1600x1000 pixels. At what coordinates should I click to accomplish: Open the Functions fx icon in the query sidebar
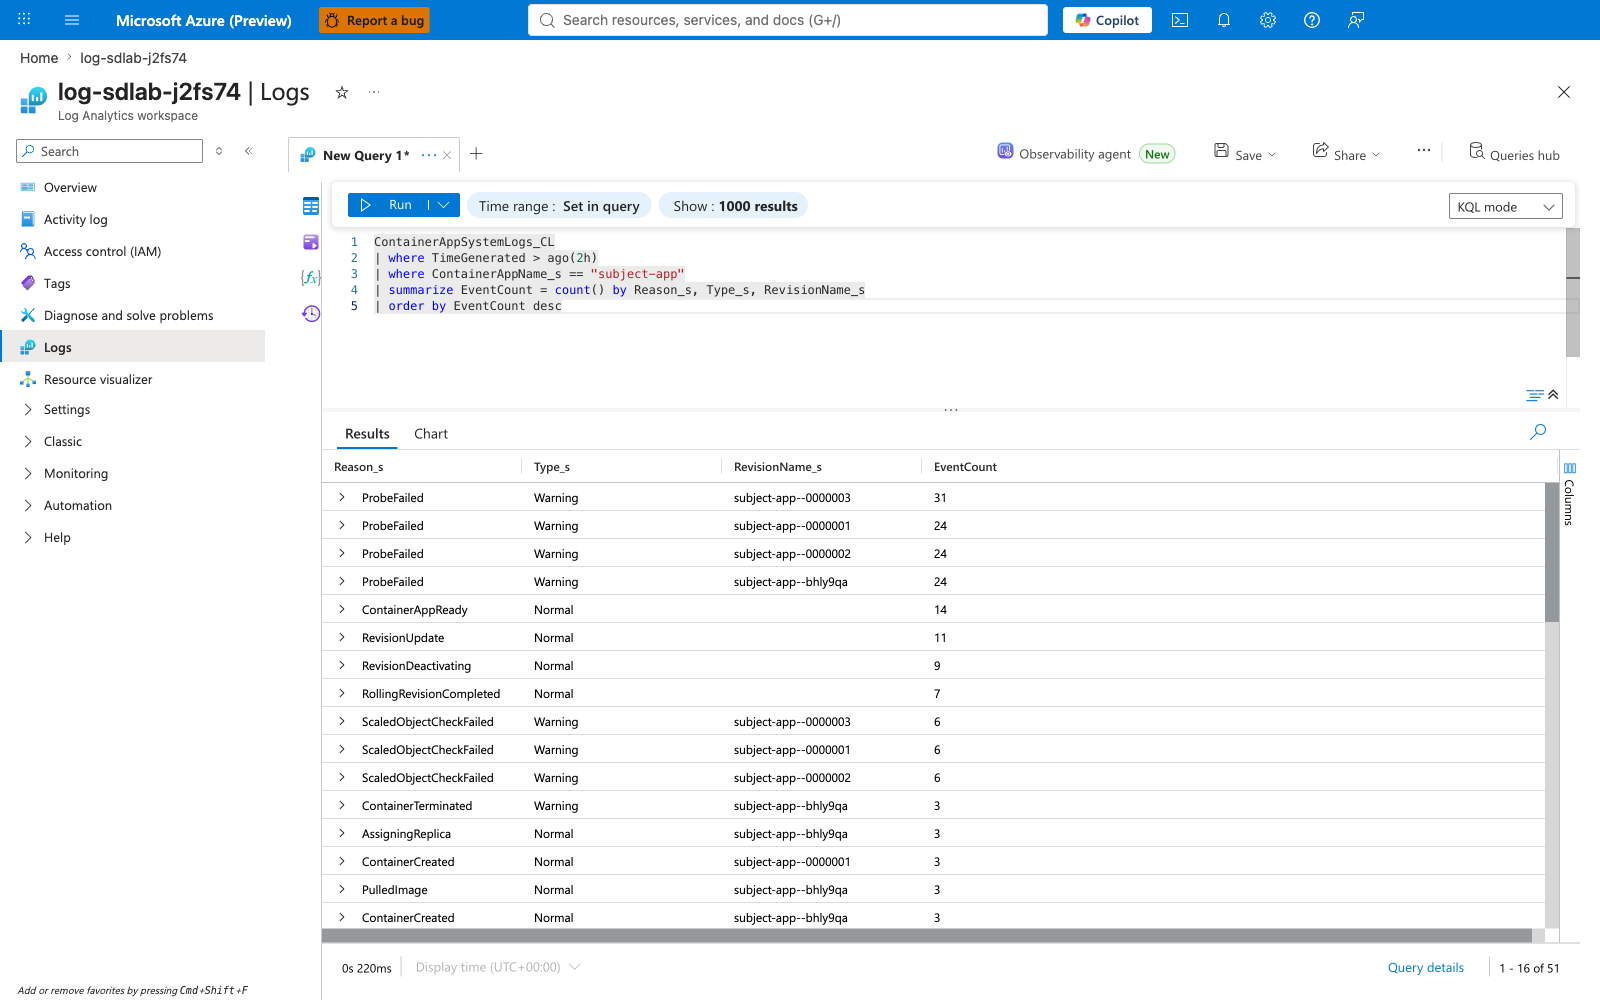[x=311, y=277]
